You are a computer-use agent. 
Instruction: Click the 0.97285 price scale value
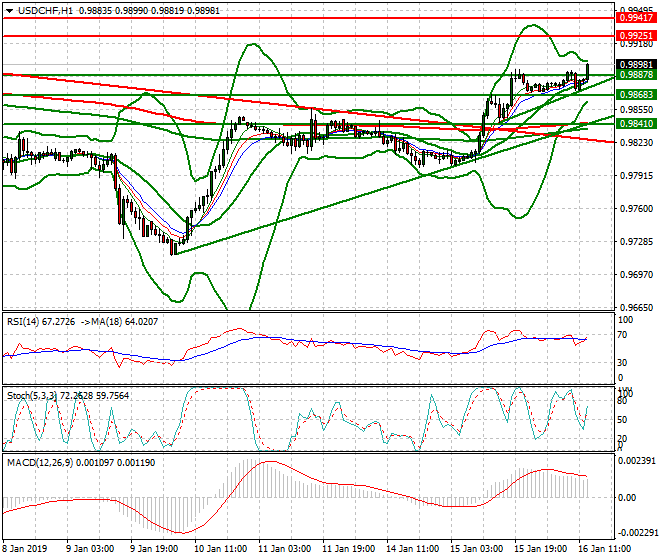[x=637, y=242]
